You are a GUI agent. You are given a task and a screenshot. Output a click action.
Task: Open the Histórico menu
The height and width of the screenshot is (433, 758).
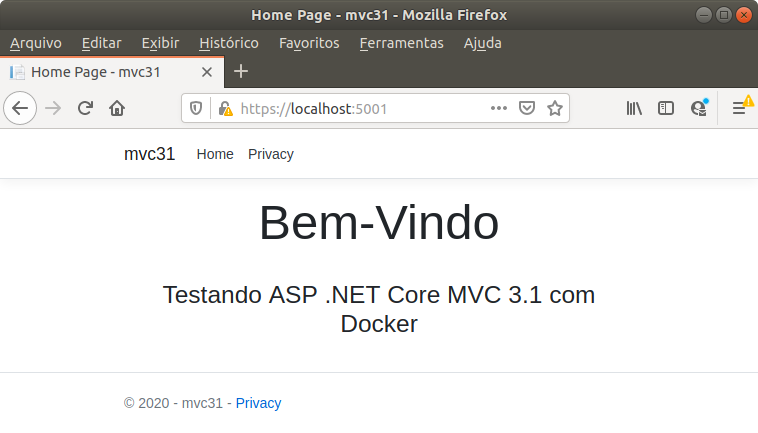pos(229,43)
